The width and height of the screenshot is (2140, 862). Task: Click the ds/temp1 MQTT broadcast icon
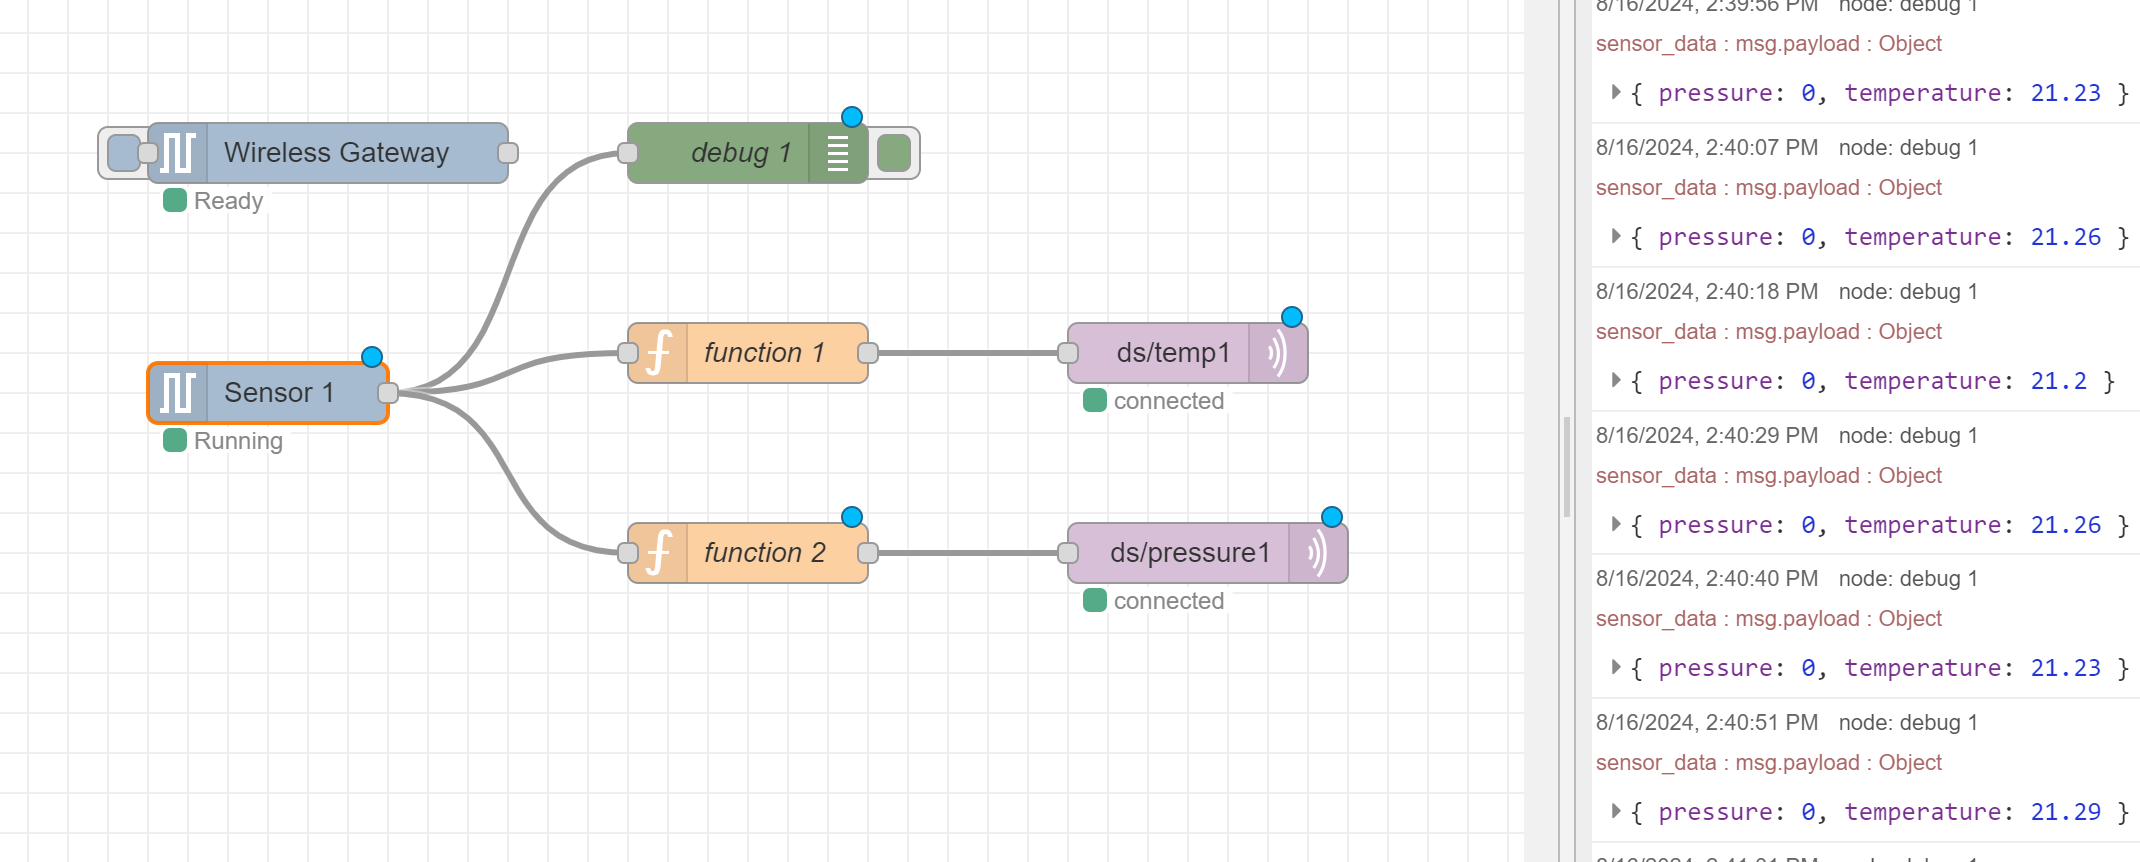click(1277, 353)
